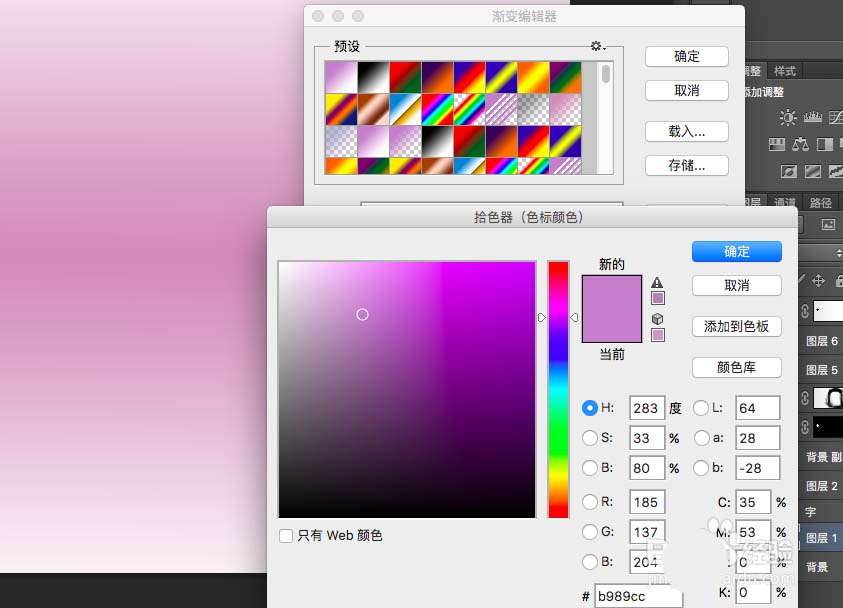Click link icon beside the black mask thumbnail

point(805,427)
